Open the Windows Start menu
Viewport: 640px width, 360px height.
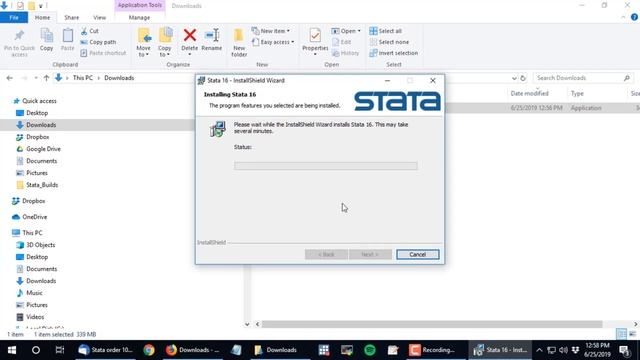(12, 350)
